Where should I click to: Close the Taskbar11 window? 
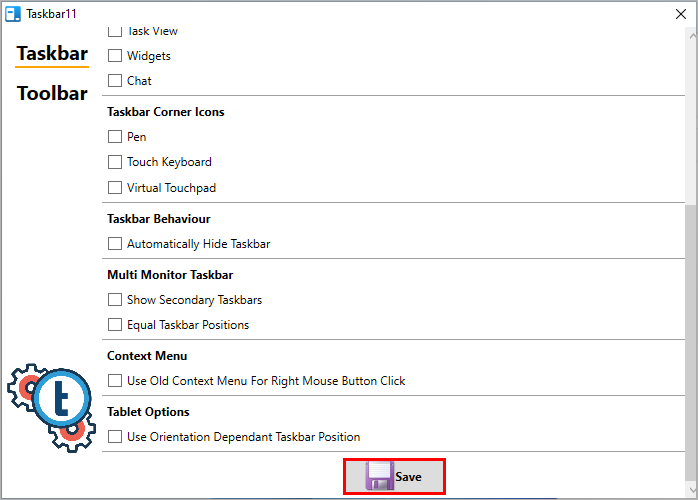(681, 14)
